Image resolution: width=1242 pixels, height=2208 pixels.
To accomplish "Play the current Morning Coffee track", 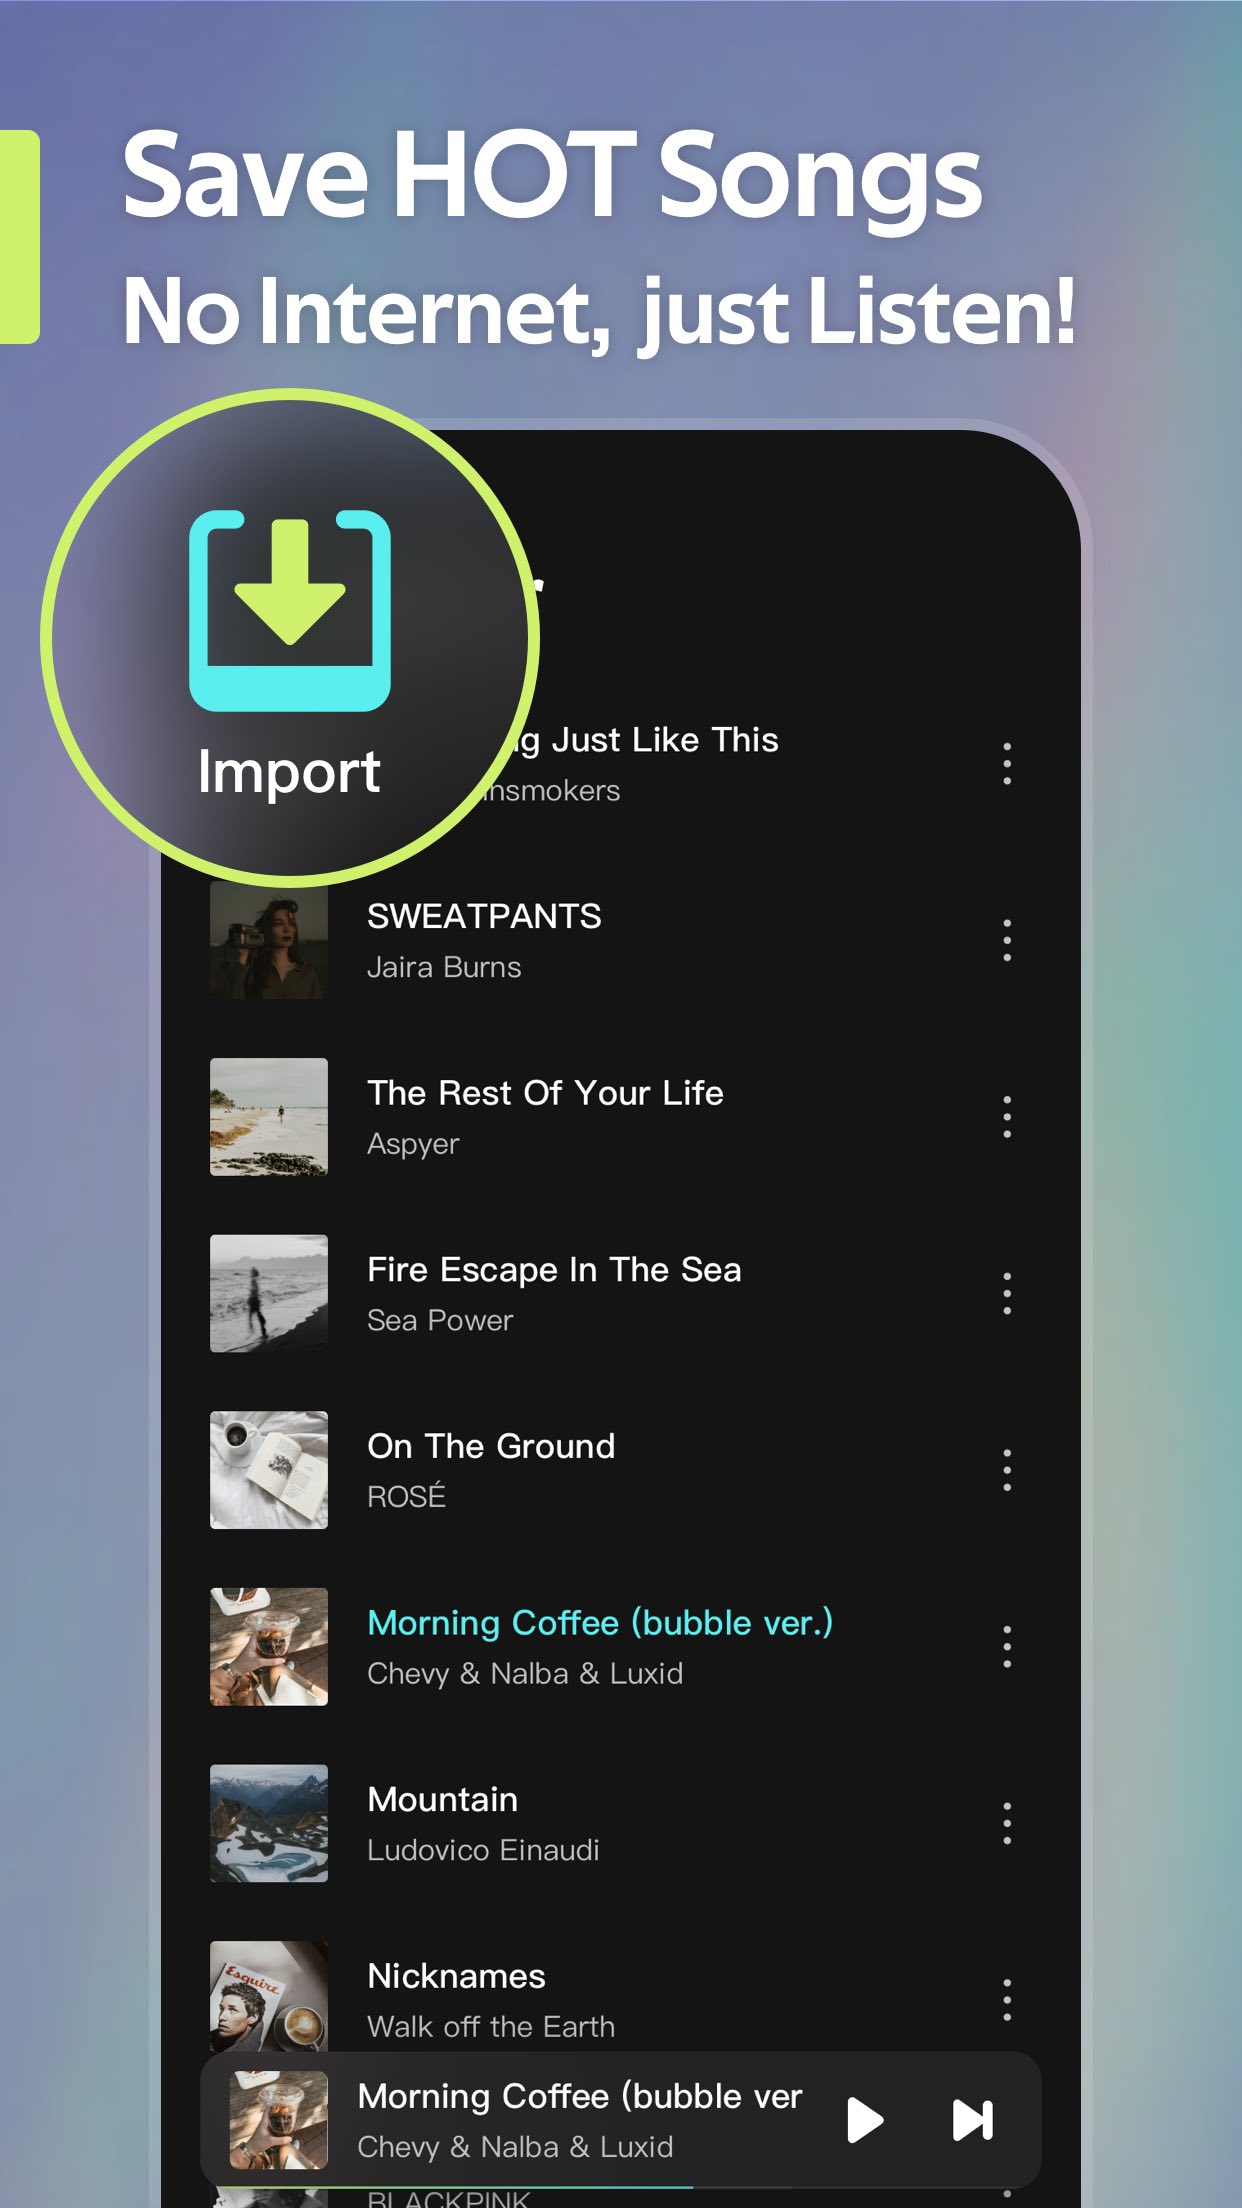I will pos(865,2120).
